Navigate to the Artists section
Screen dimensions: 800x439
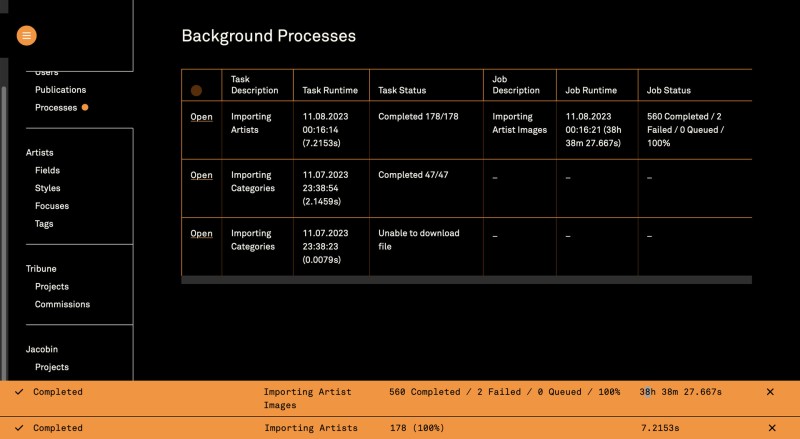pos(40,152)
